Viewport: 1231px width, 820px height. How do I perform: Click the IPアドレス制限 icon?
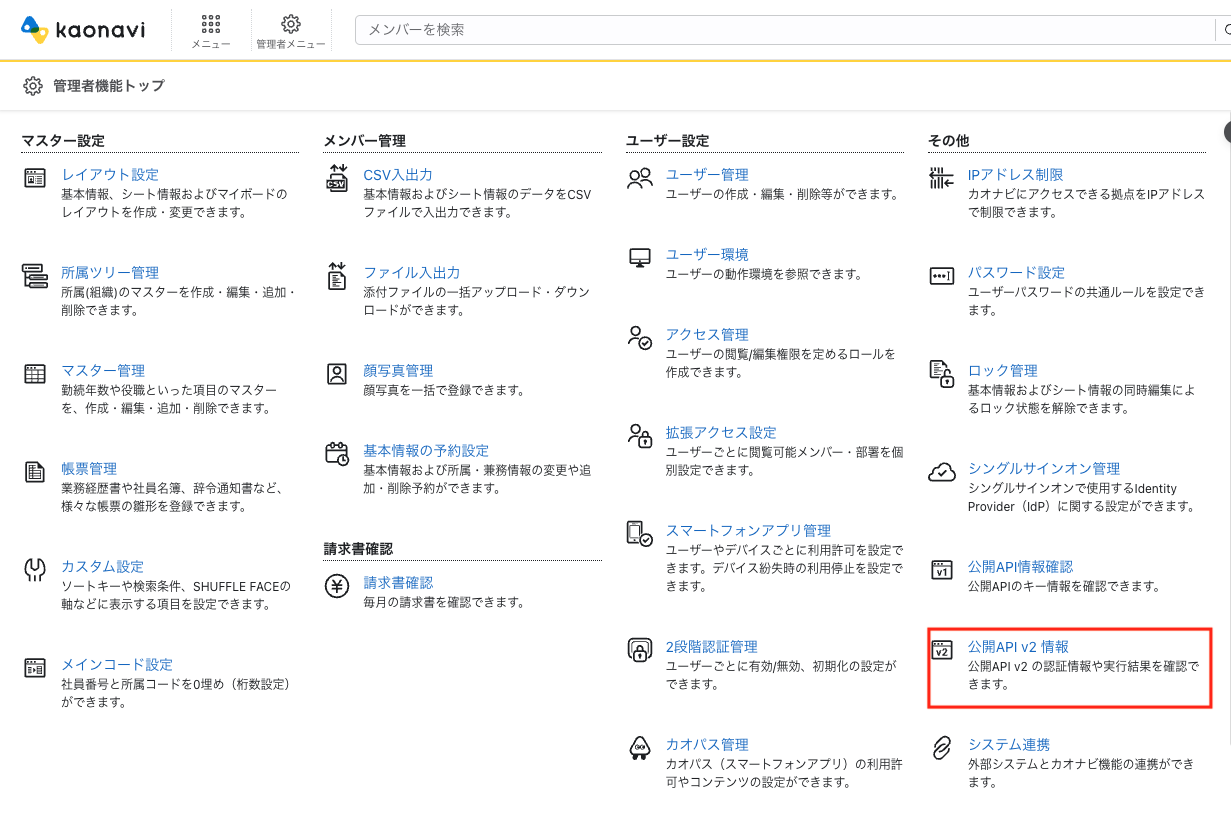[x=941, y=178]
